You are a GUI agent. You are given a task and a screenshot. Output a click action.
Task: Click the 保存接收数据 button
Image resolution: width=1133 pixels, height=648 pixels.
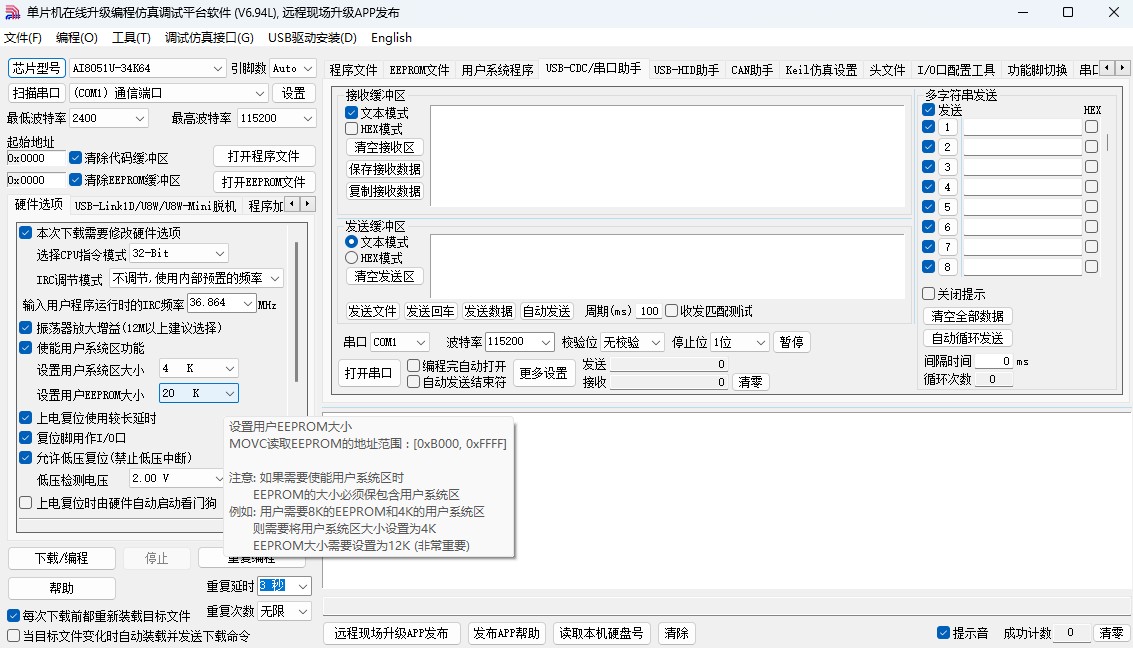pyautogui.click(x=384, y=169)
